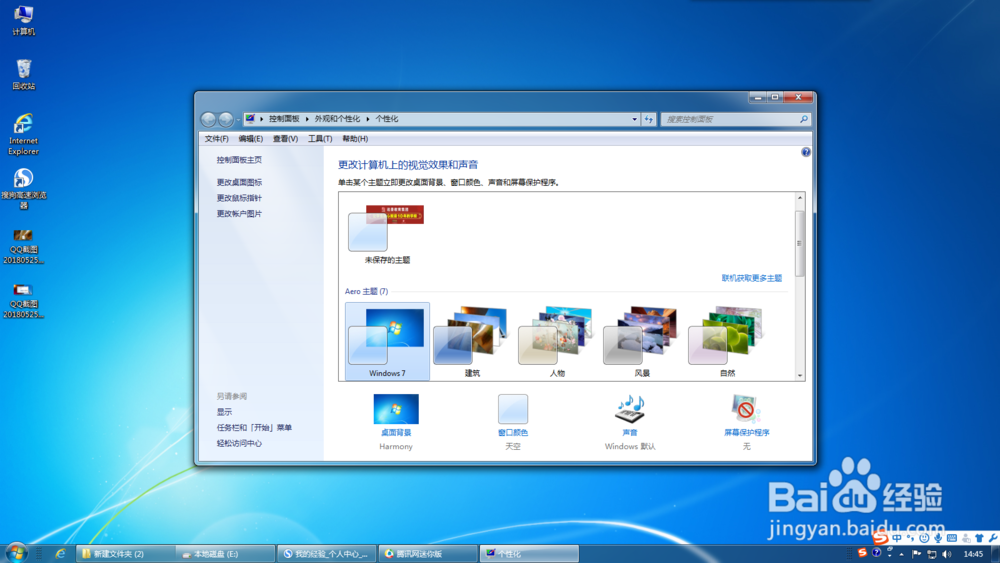This screenshot has width=1000, height=563.
Task: Switch to 本地磁盘 (E:) taskbar window
Action: click(226, 553)
